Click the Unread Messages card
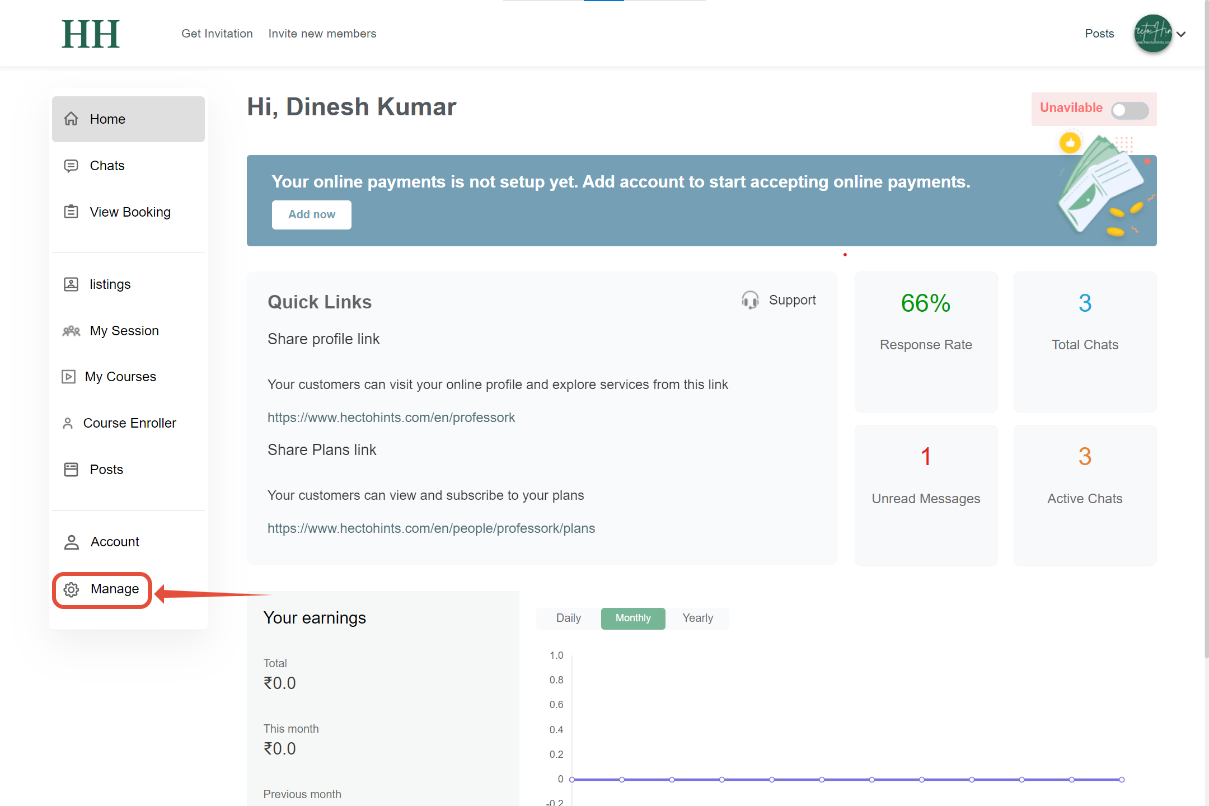The height and width of the screenshot is (806, 1209). point(926,496)
